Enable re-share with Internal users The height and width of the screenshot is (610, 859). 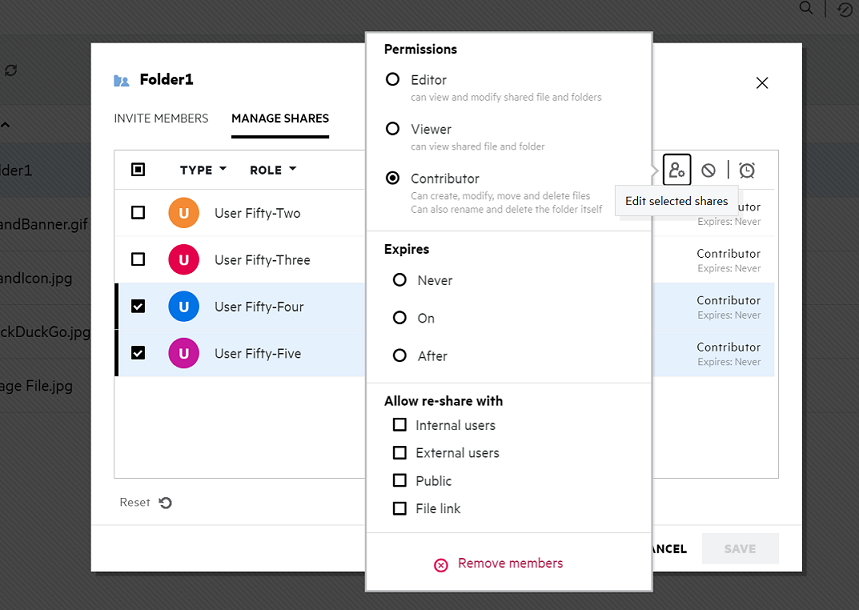coord(400,425)
